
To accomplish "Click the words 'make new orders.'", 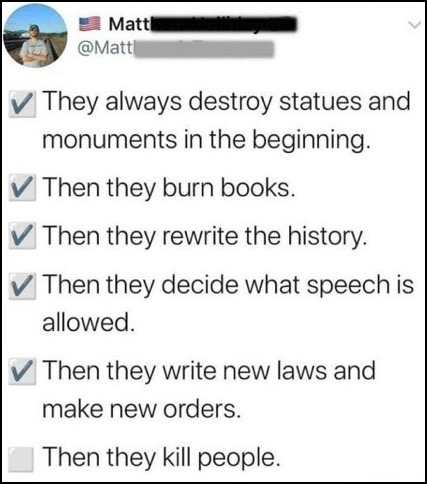I will pos(142,409).
